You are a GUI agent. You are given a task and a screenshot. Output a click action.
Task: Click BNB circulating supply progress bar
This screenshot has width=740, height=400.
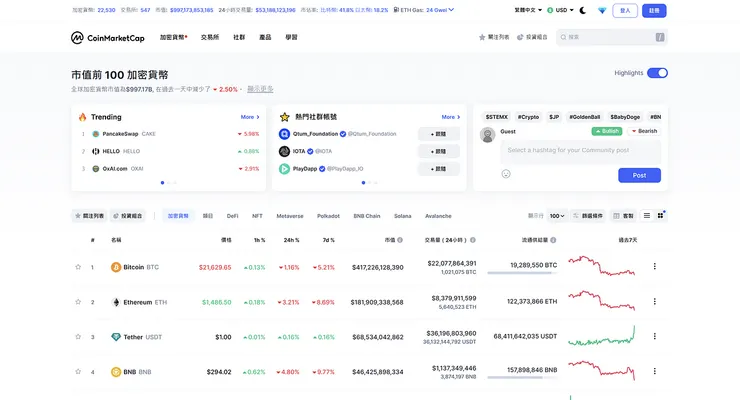point(522,377)
